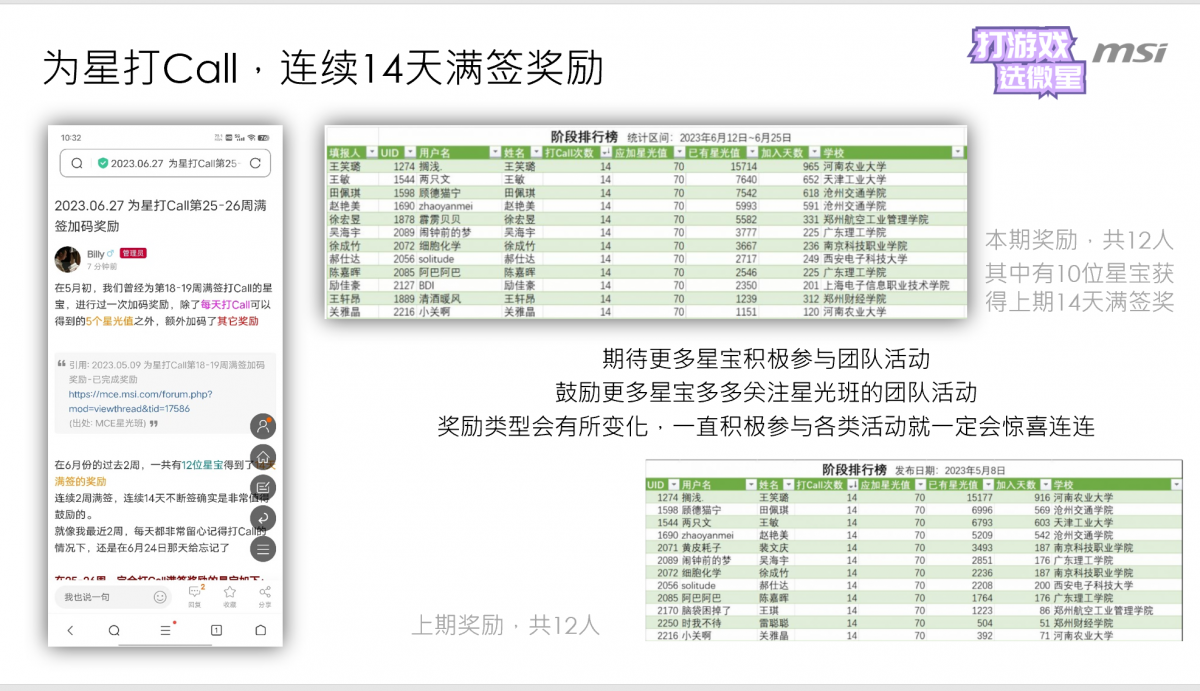The width and height of the screenshot is (1200, 691).
Task: Tap the floating home button
Action: point(263,456)
